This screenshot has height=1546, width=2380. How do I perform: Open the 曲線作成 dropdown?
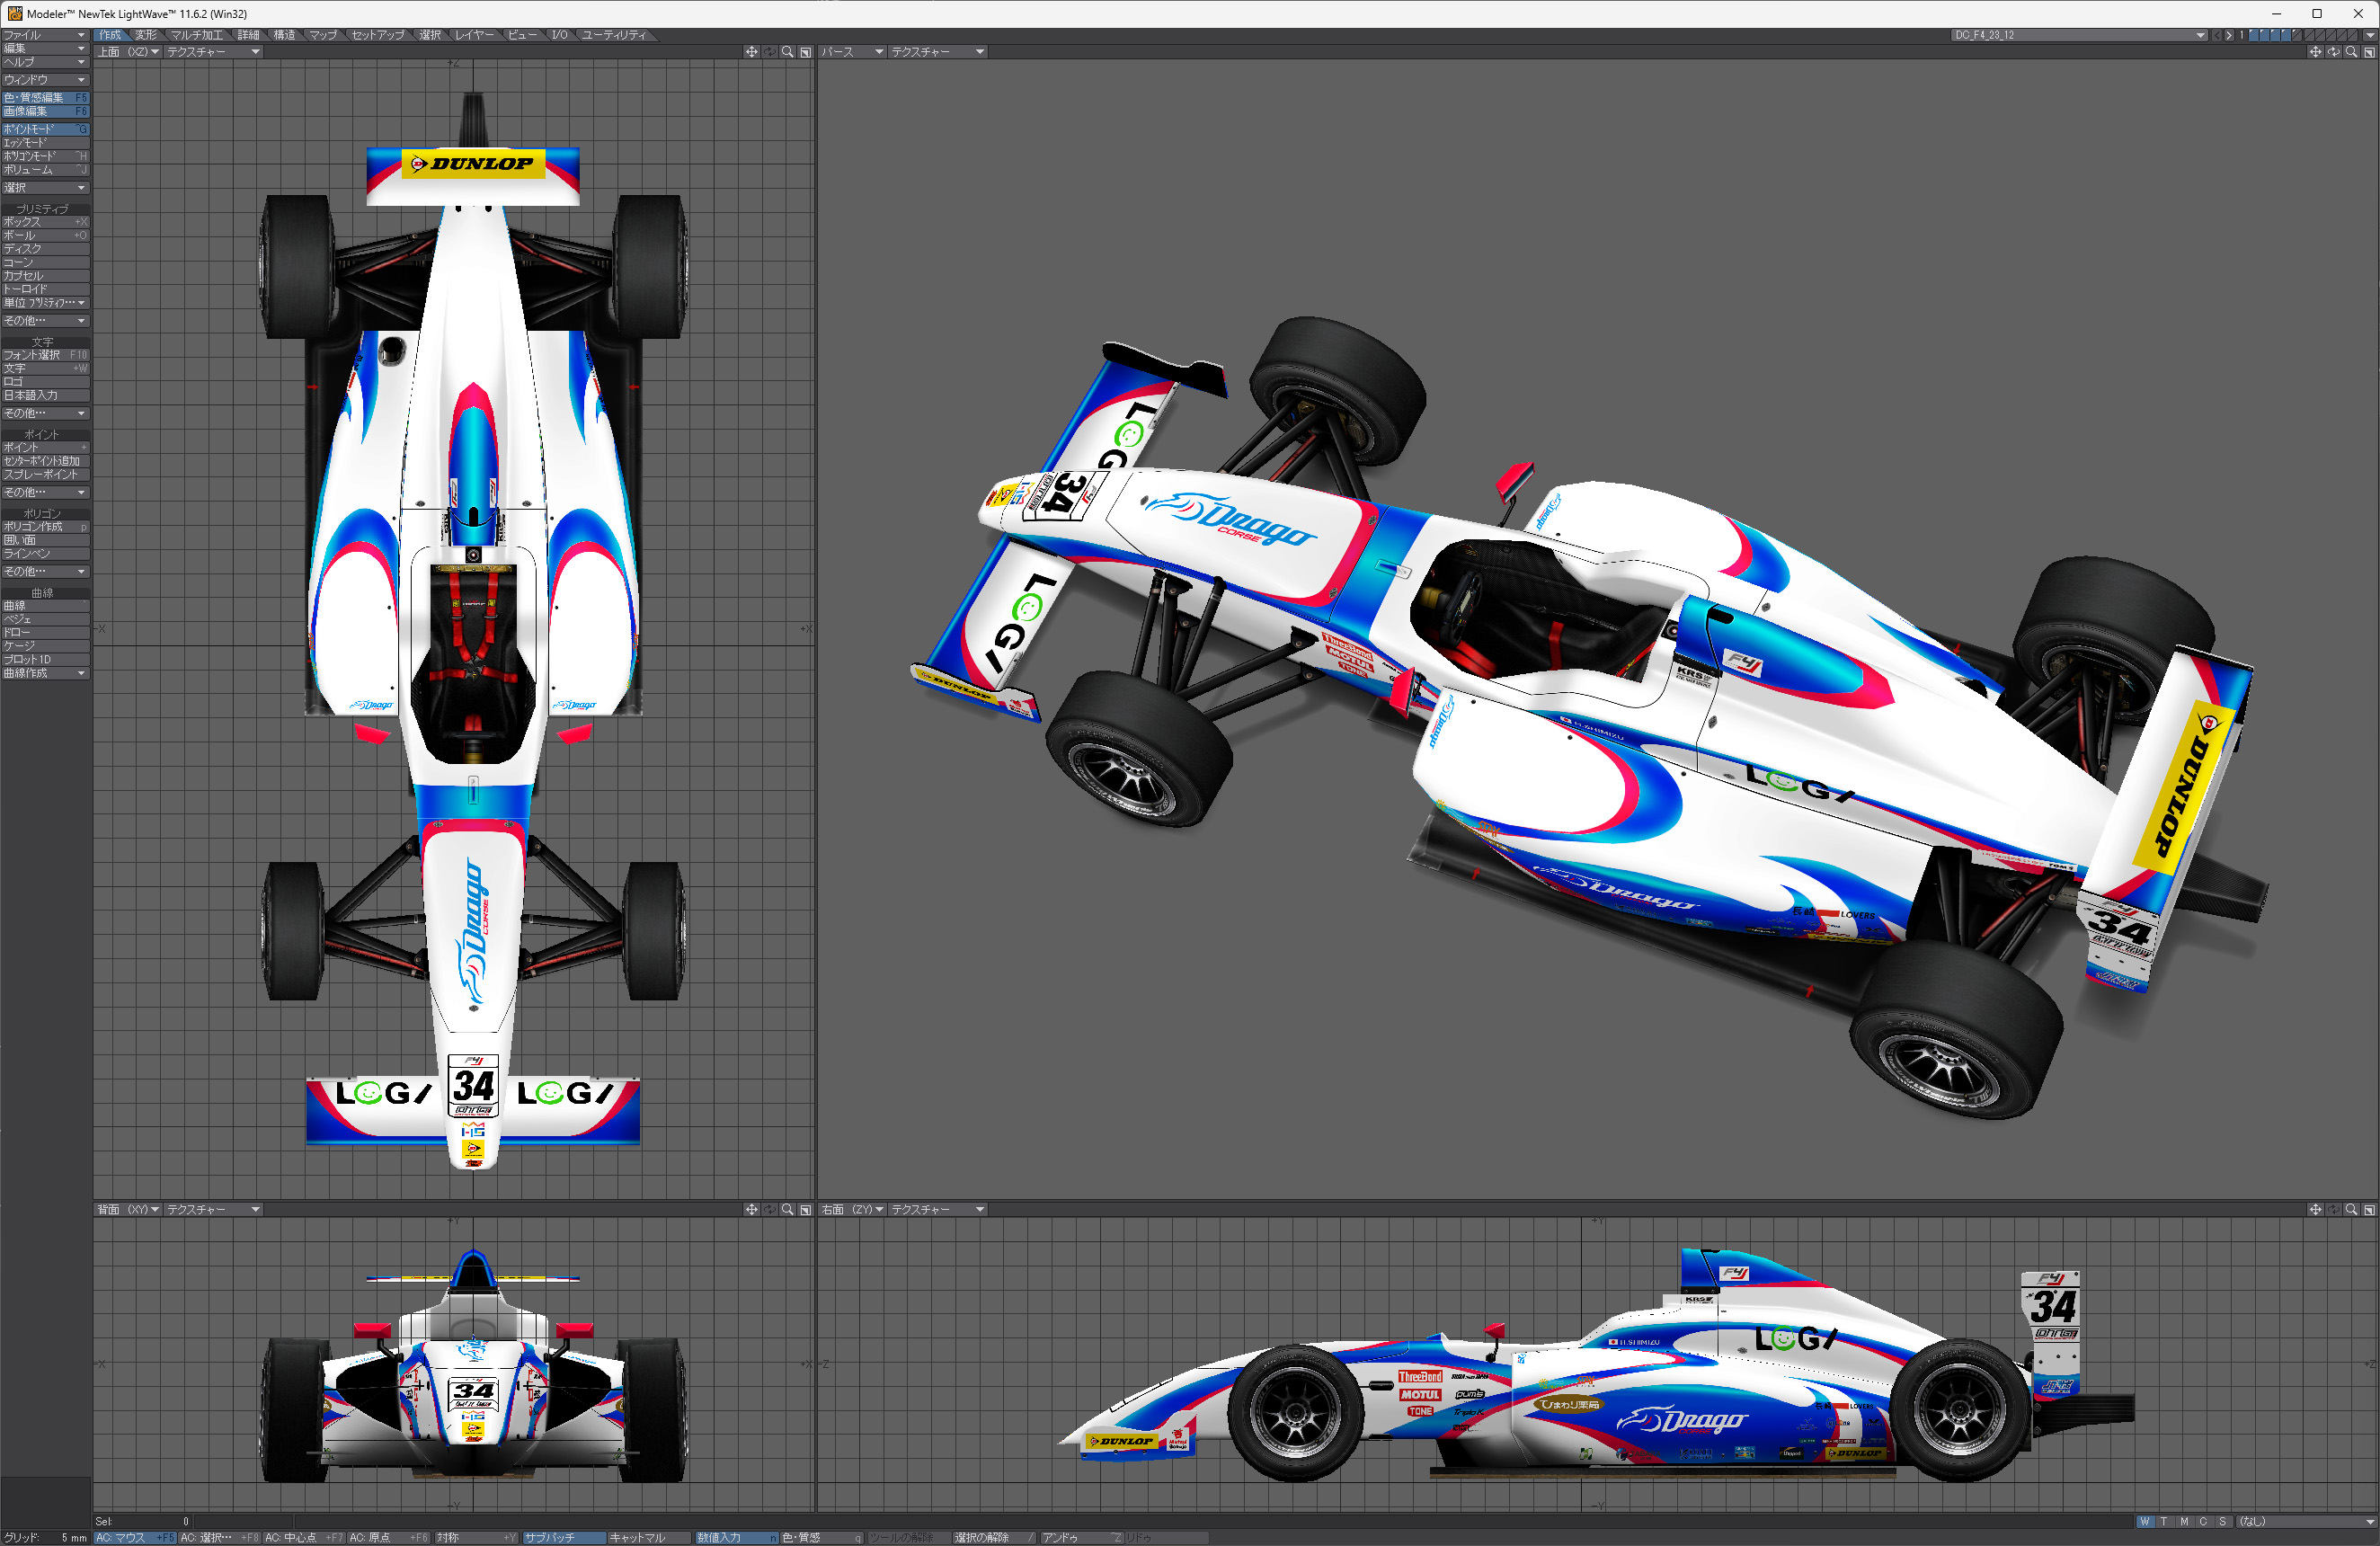tap(45, 674)
